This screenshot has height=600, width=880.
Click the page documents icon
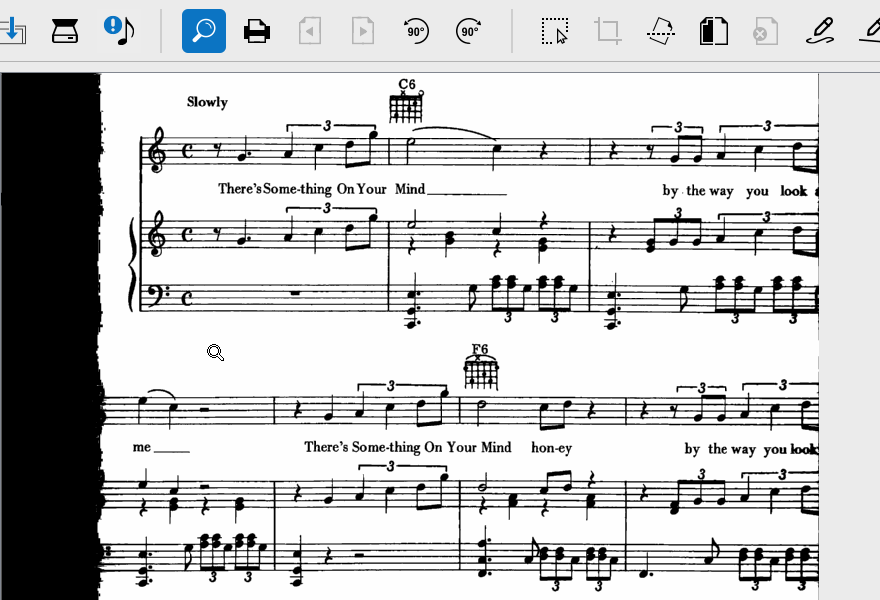pos(713,31)
